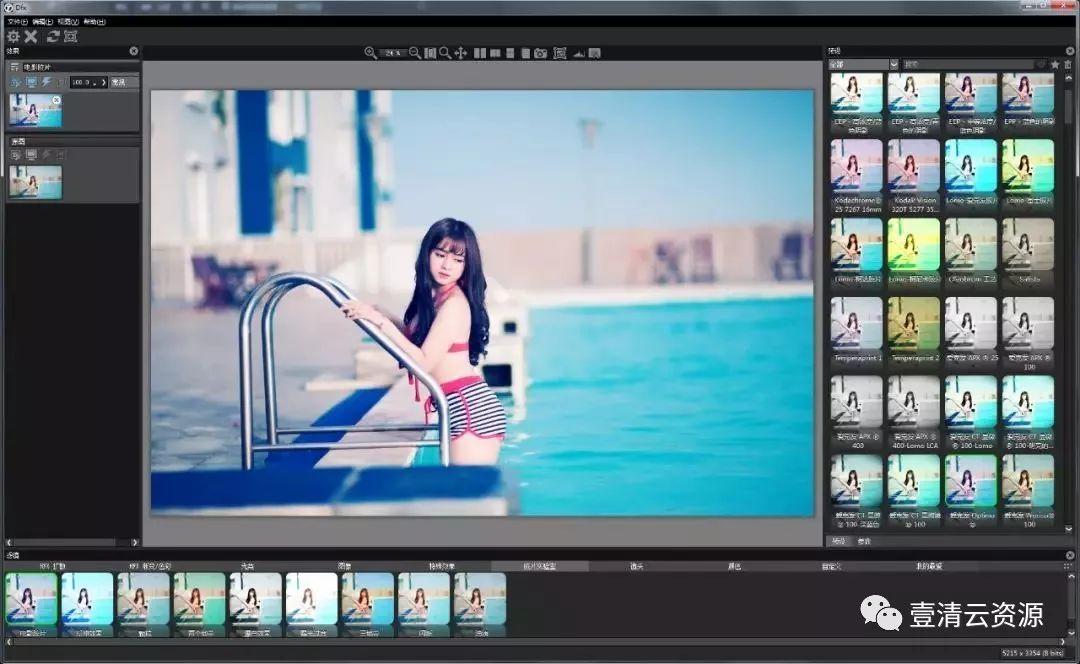Open the 编辑 menu
Screen dimensions: 1080x664
pyautogui.click(x=43, y=21)
